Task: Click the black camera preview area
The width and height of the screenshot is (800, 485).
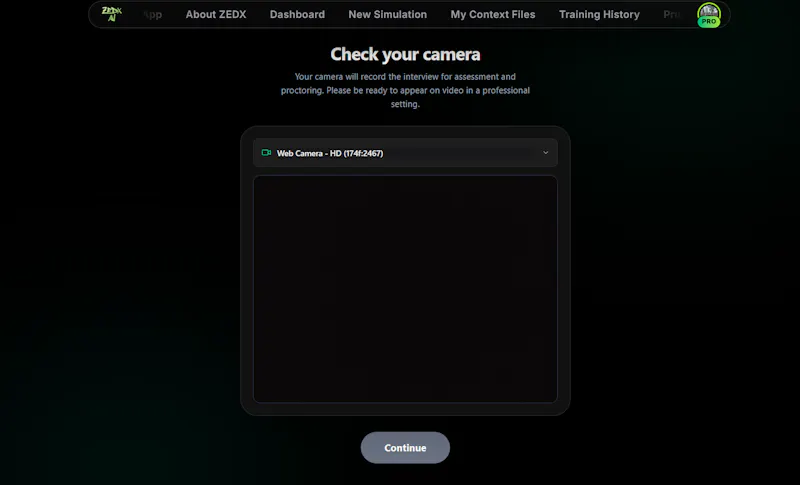Action: tap(405, 289)
